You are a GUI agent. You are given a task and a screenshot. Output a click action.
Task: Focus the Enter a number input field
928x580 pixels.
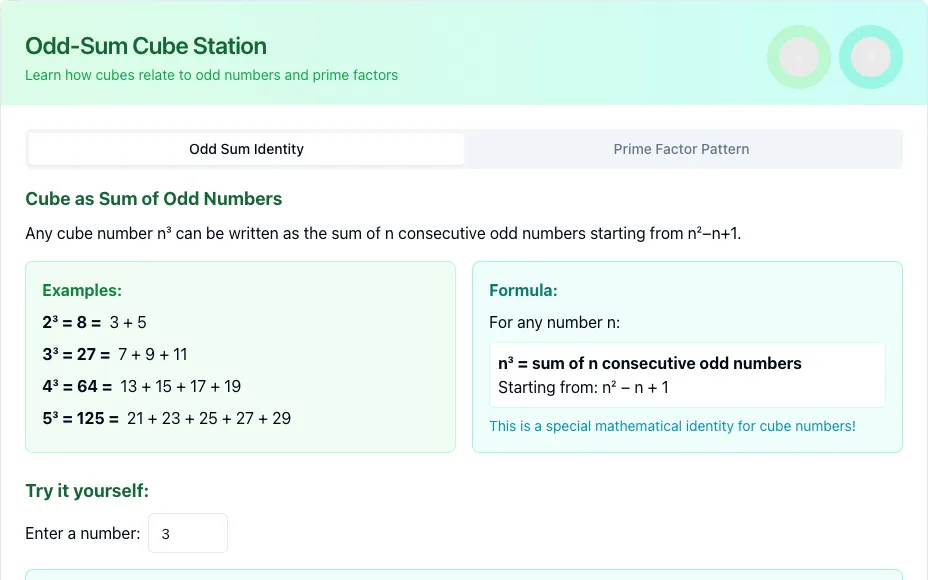(188, 533)
